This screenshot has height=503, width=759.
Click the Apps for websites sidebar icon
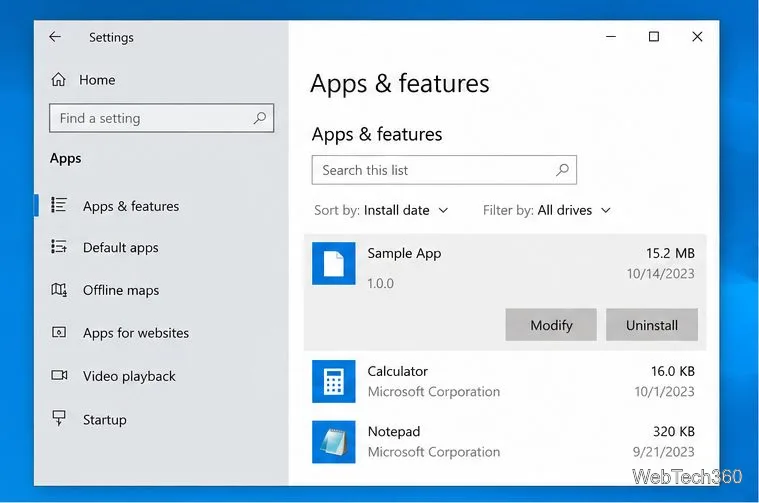[x=59, y=332]
